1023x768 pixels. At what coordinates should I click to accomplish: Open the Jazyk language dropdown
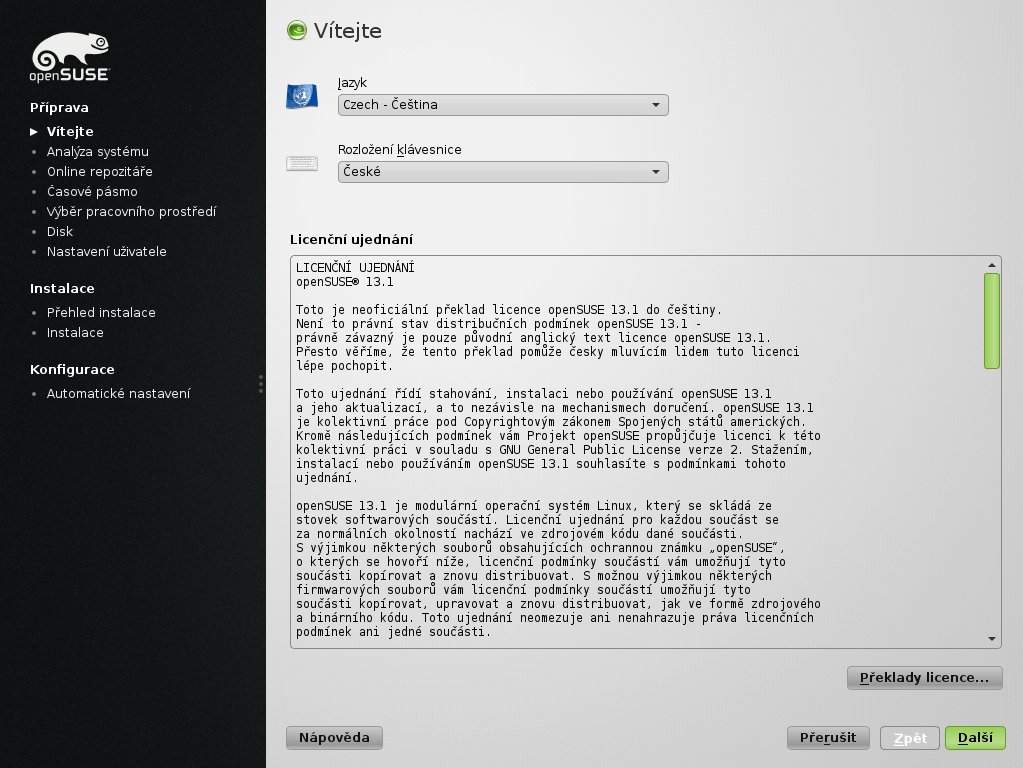(x=503, y=105)
